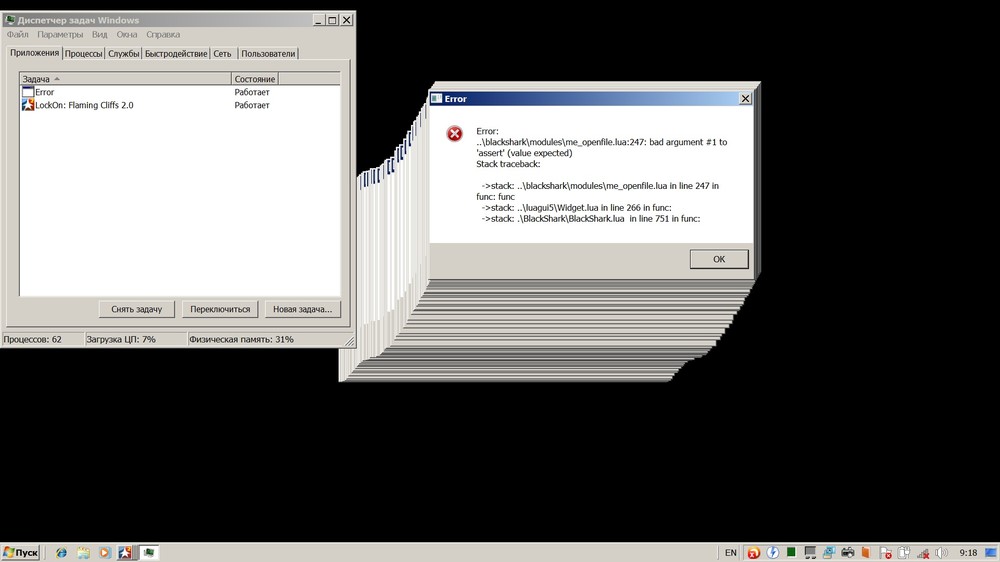
Task: Click the Task Manager title bar icon
Action: tap(10, 20)
